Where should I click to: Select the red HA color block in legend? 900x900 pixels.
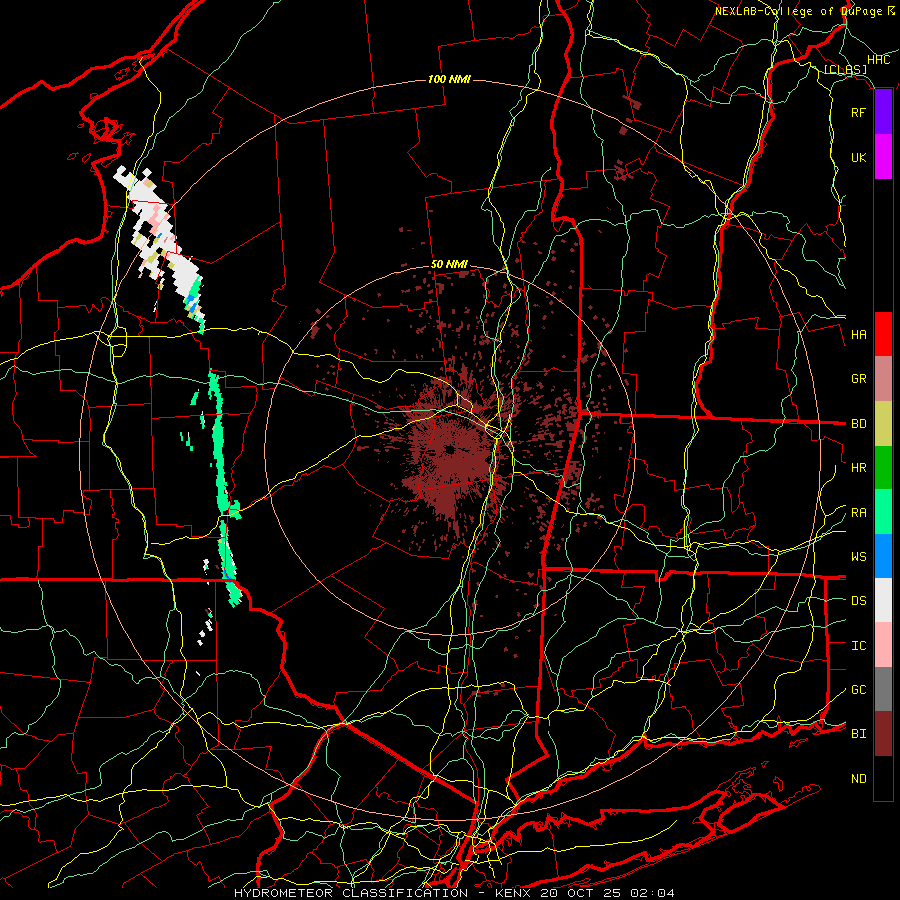(883, 334)
